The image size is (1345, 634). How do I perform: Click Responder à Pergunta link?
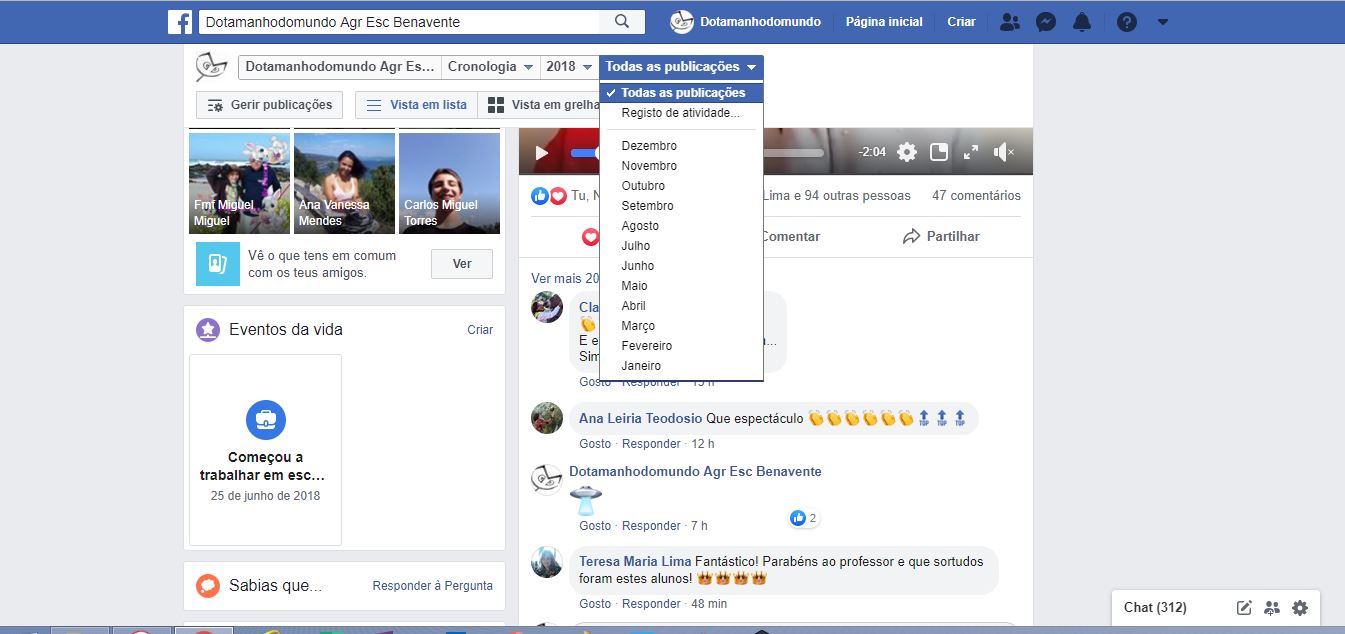pos(433,586)
